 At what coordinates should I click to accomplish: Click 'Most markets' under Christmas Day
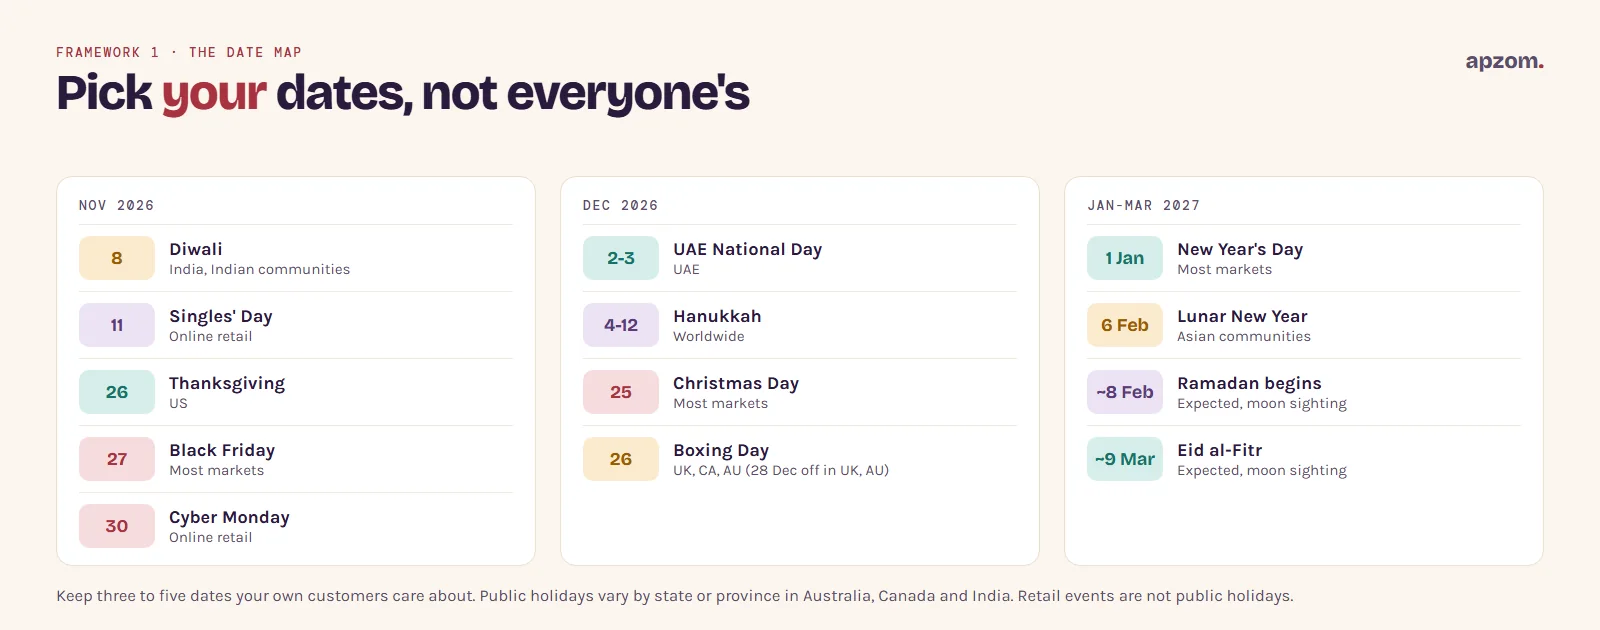coord(721,403)
